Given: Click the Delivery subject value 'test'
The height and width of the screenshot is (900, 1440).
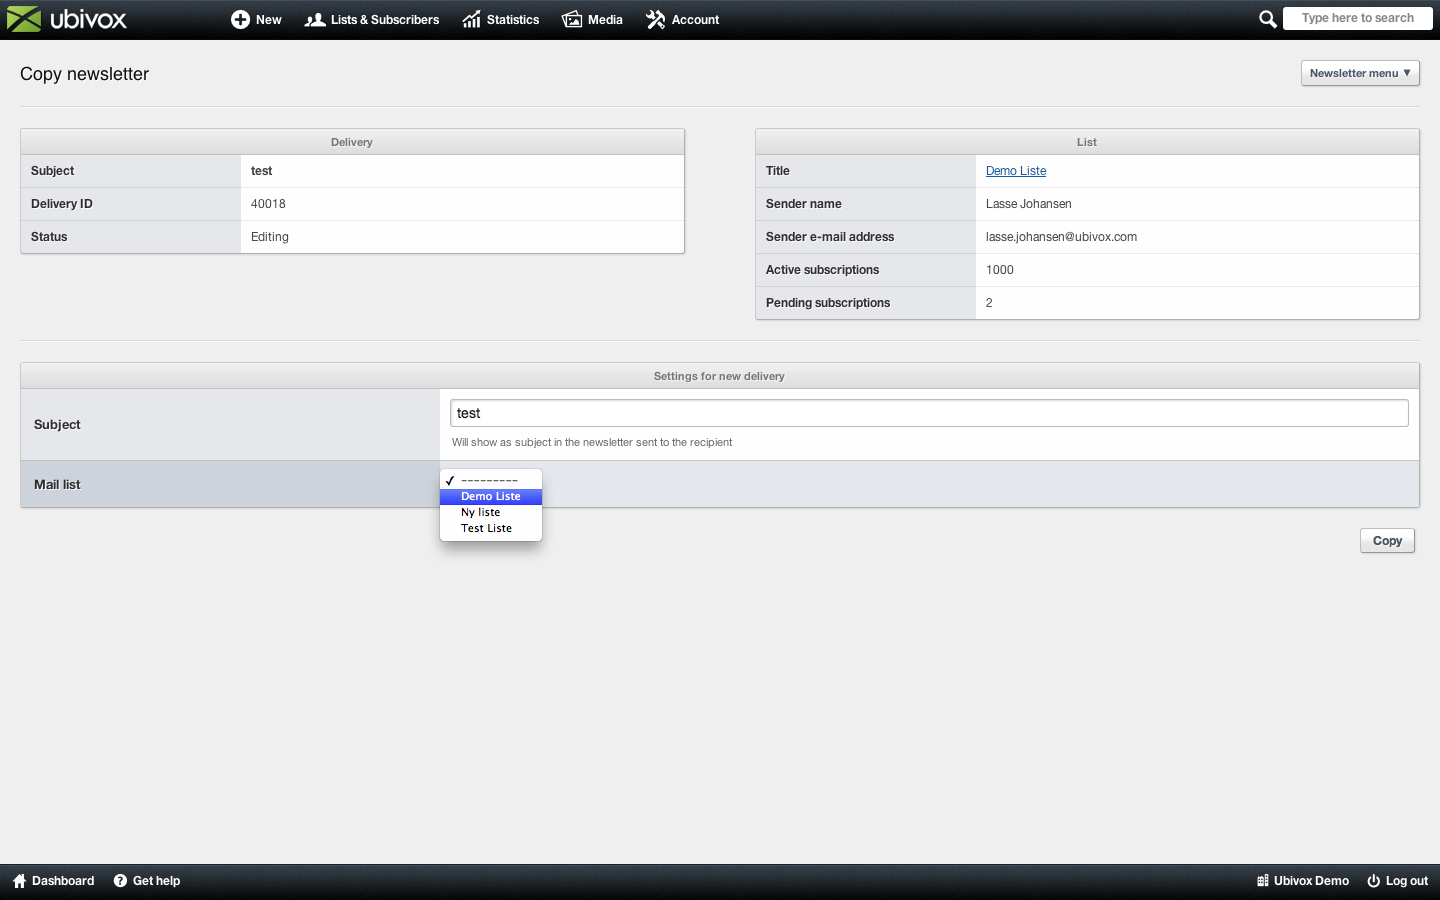Looking at the screenshot, I should pos(262,171).
